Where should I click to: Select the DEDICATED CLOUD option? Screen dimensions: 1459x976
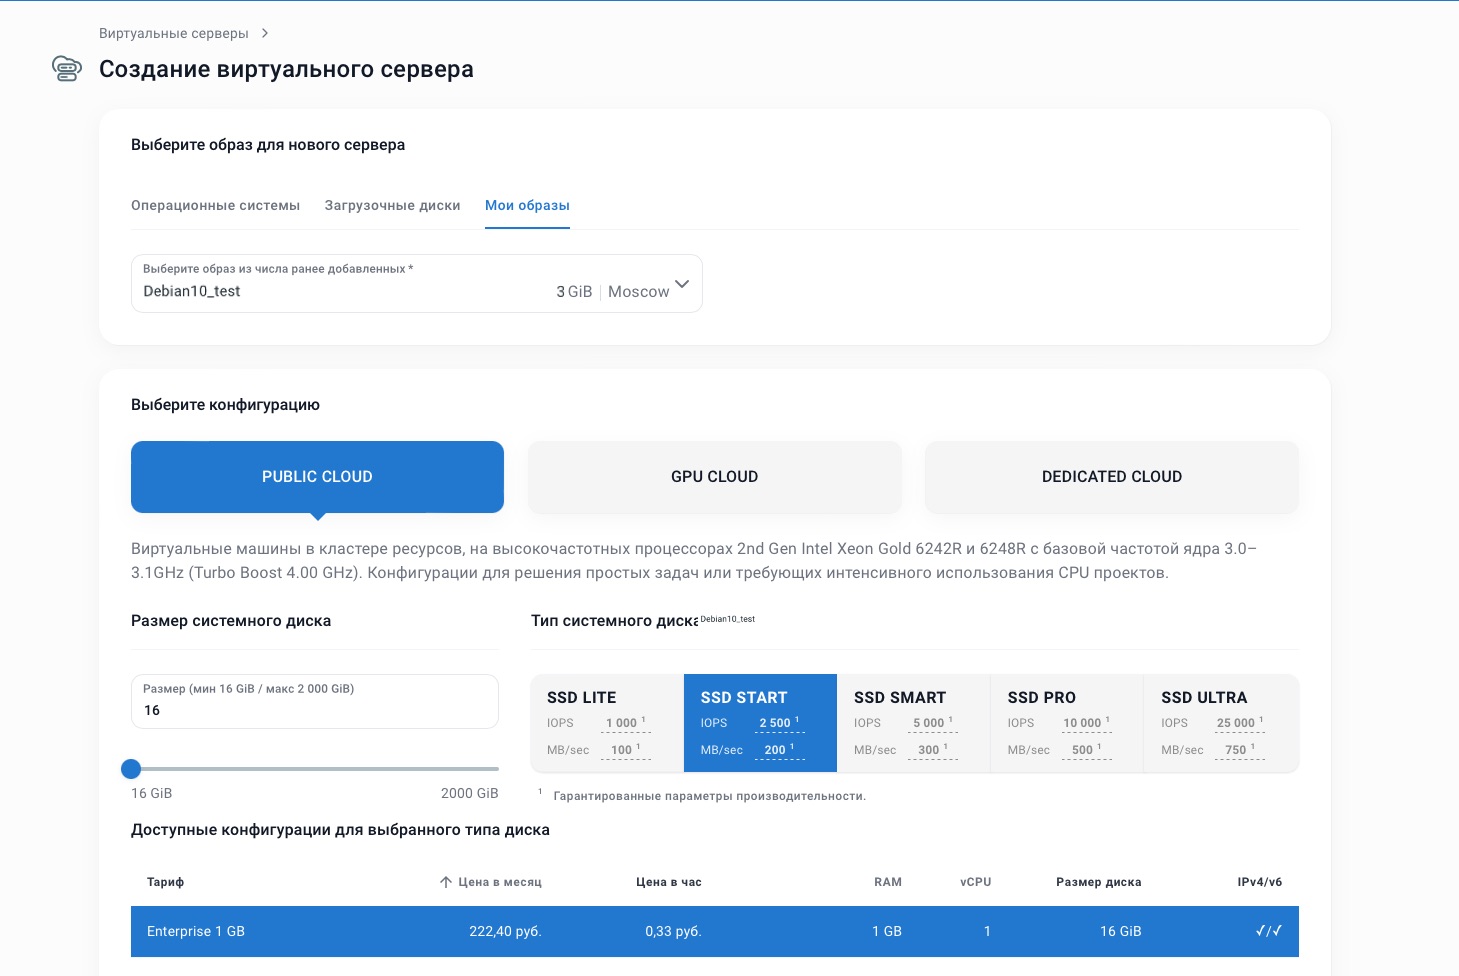click(1111, 477)
